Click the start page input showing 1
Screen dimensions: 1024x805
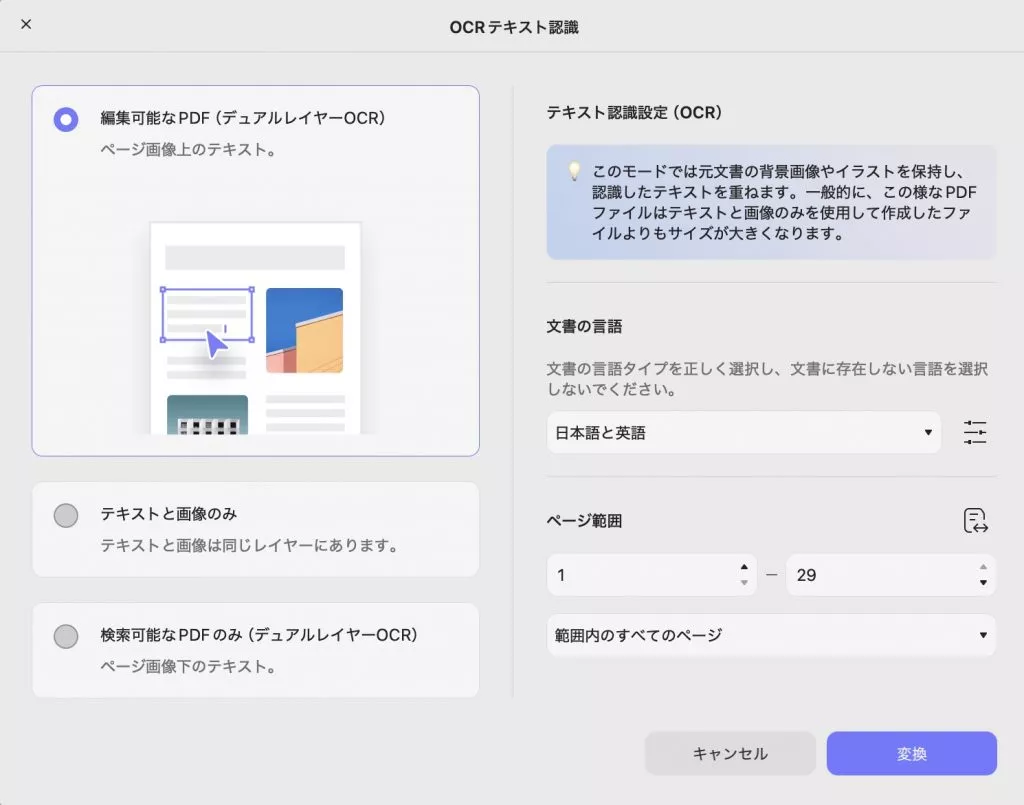[640, 575]
